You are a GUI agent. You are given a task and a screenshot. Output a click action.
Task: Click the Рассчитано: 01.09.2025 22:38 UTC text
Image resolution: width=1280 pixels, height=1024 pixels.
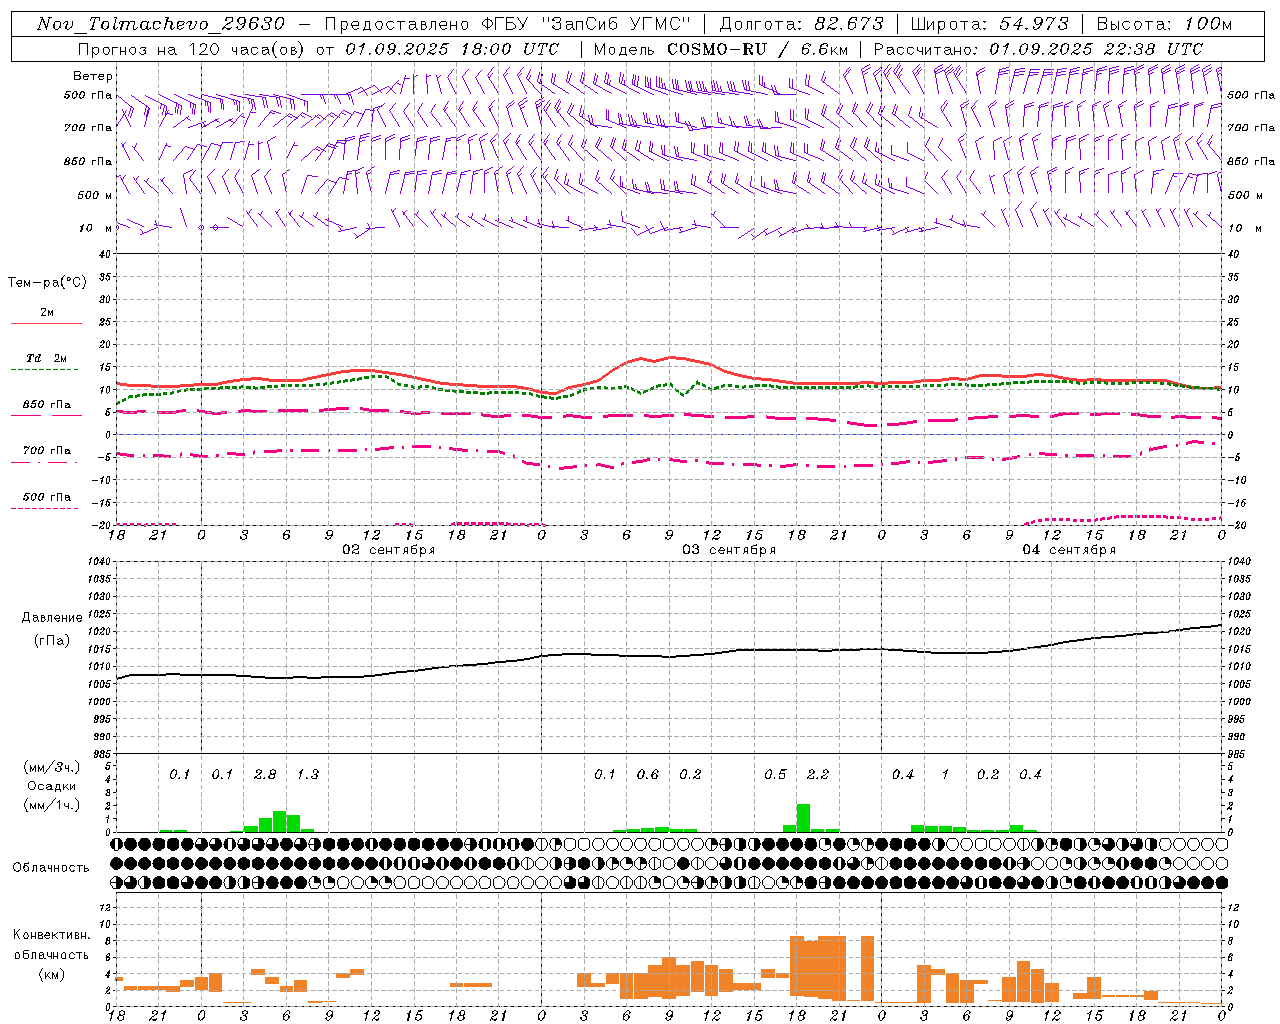[1038, 49]
